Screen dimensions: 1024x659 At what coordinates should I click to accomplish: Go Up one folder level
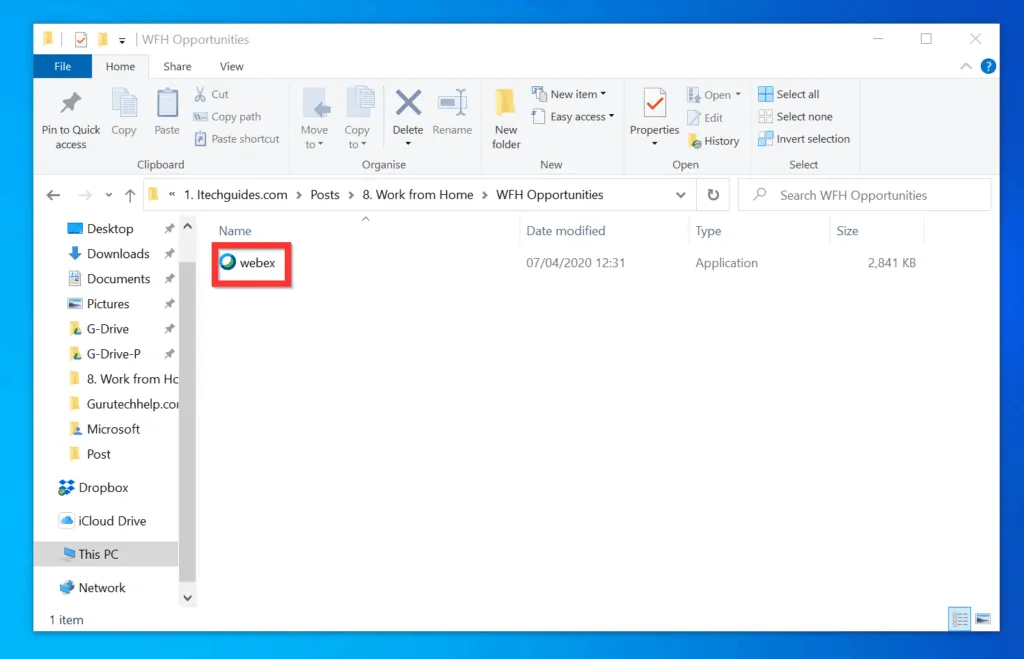[130, 195]
